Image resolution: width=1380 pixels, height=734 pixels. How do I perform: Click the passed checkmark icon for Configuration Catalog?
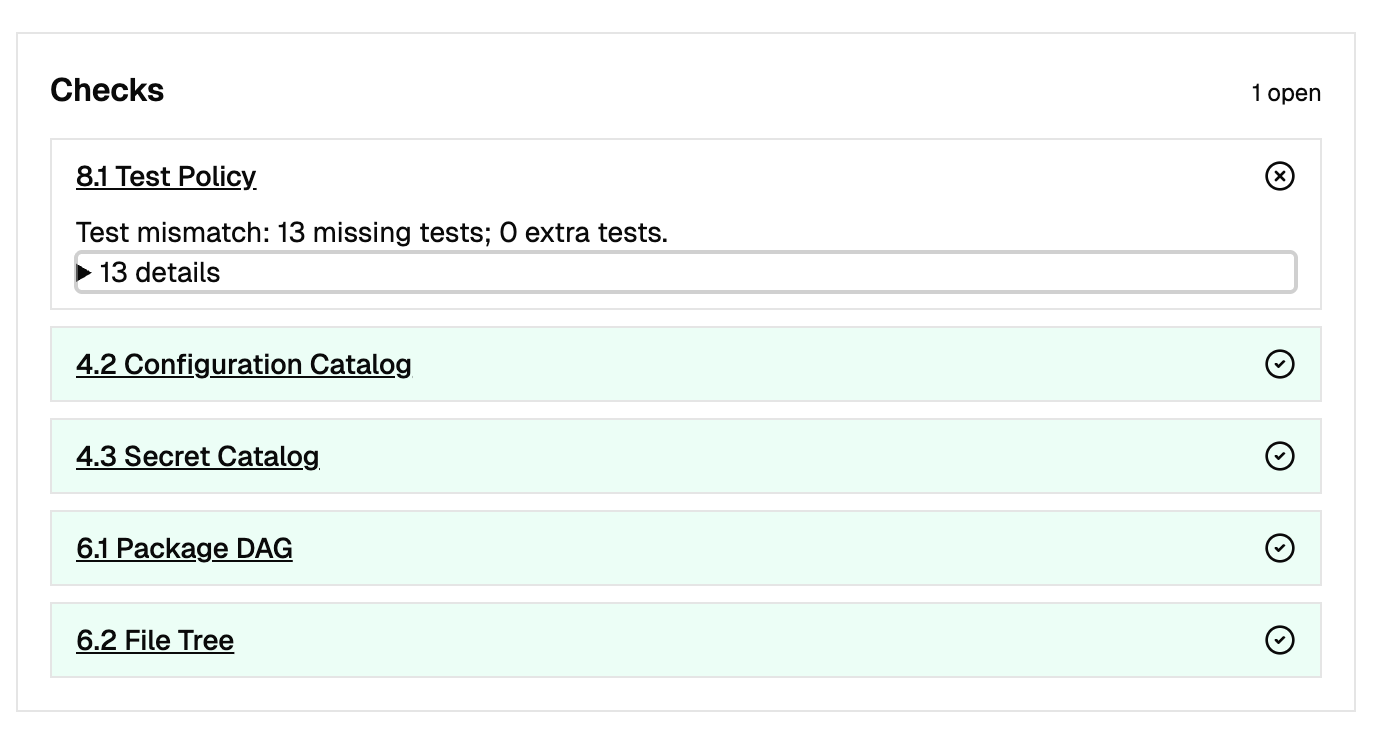(x=1279, y=364)
